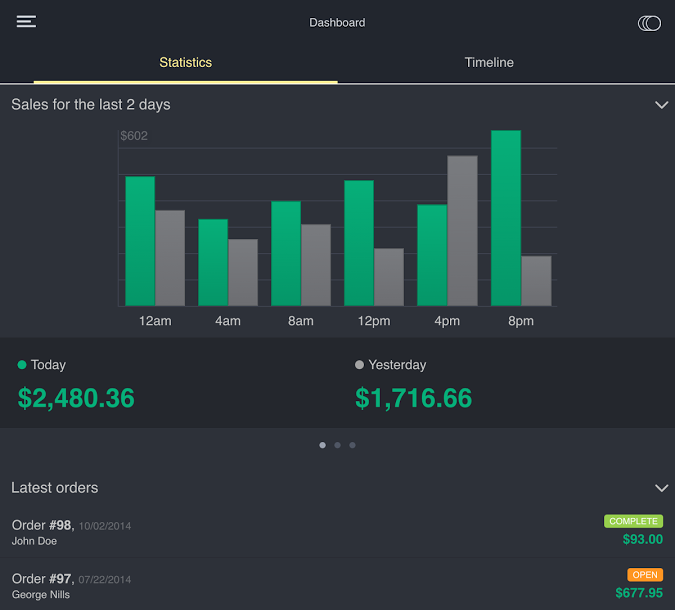Open Order #97 by George Nills

coord(338,585)
